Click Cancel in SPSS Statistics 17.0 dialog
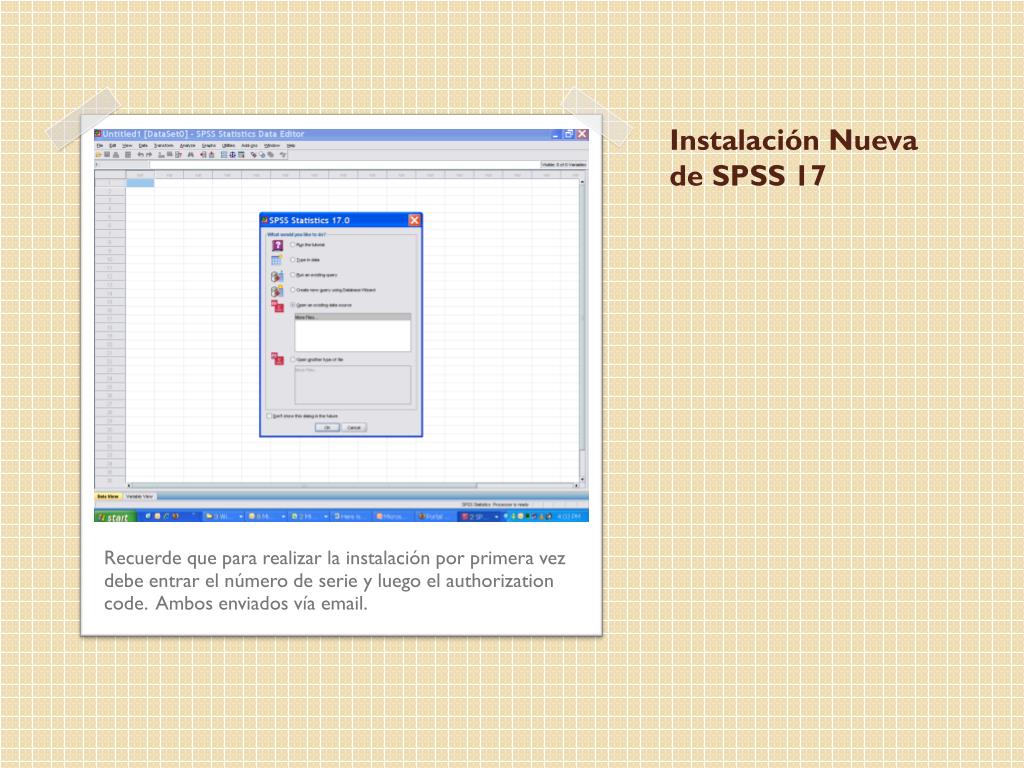The width and height of the screenshot is (1024, 768). (354, 428)
